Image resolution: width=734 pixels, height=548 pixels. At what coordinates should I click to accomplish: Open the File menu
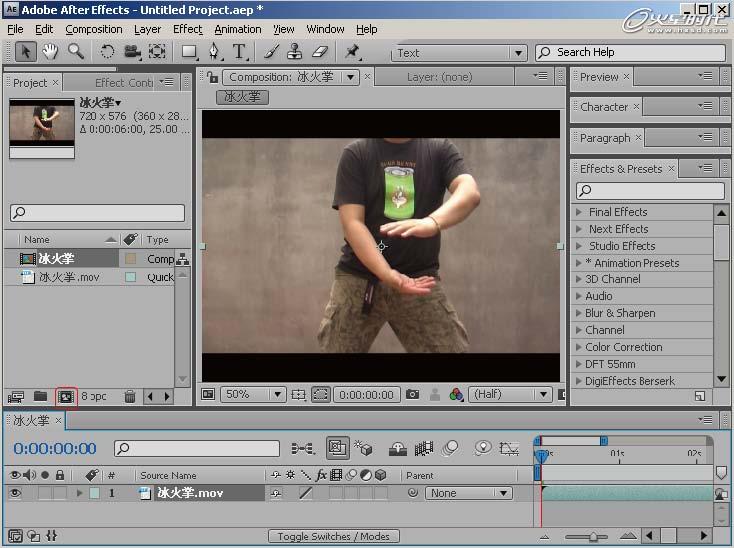[15, 29]
